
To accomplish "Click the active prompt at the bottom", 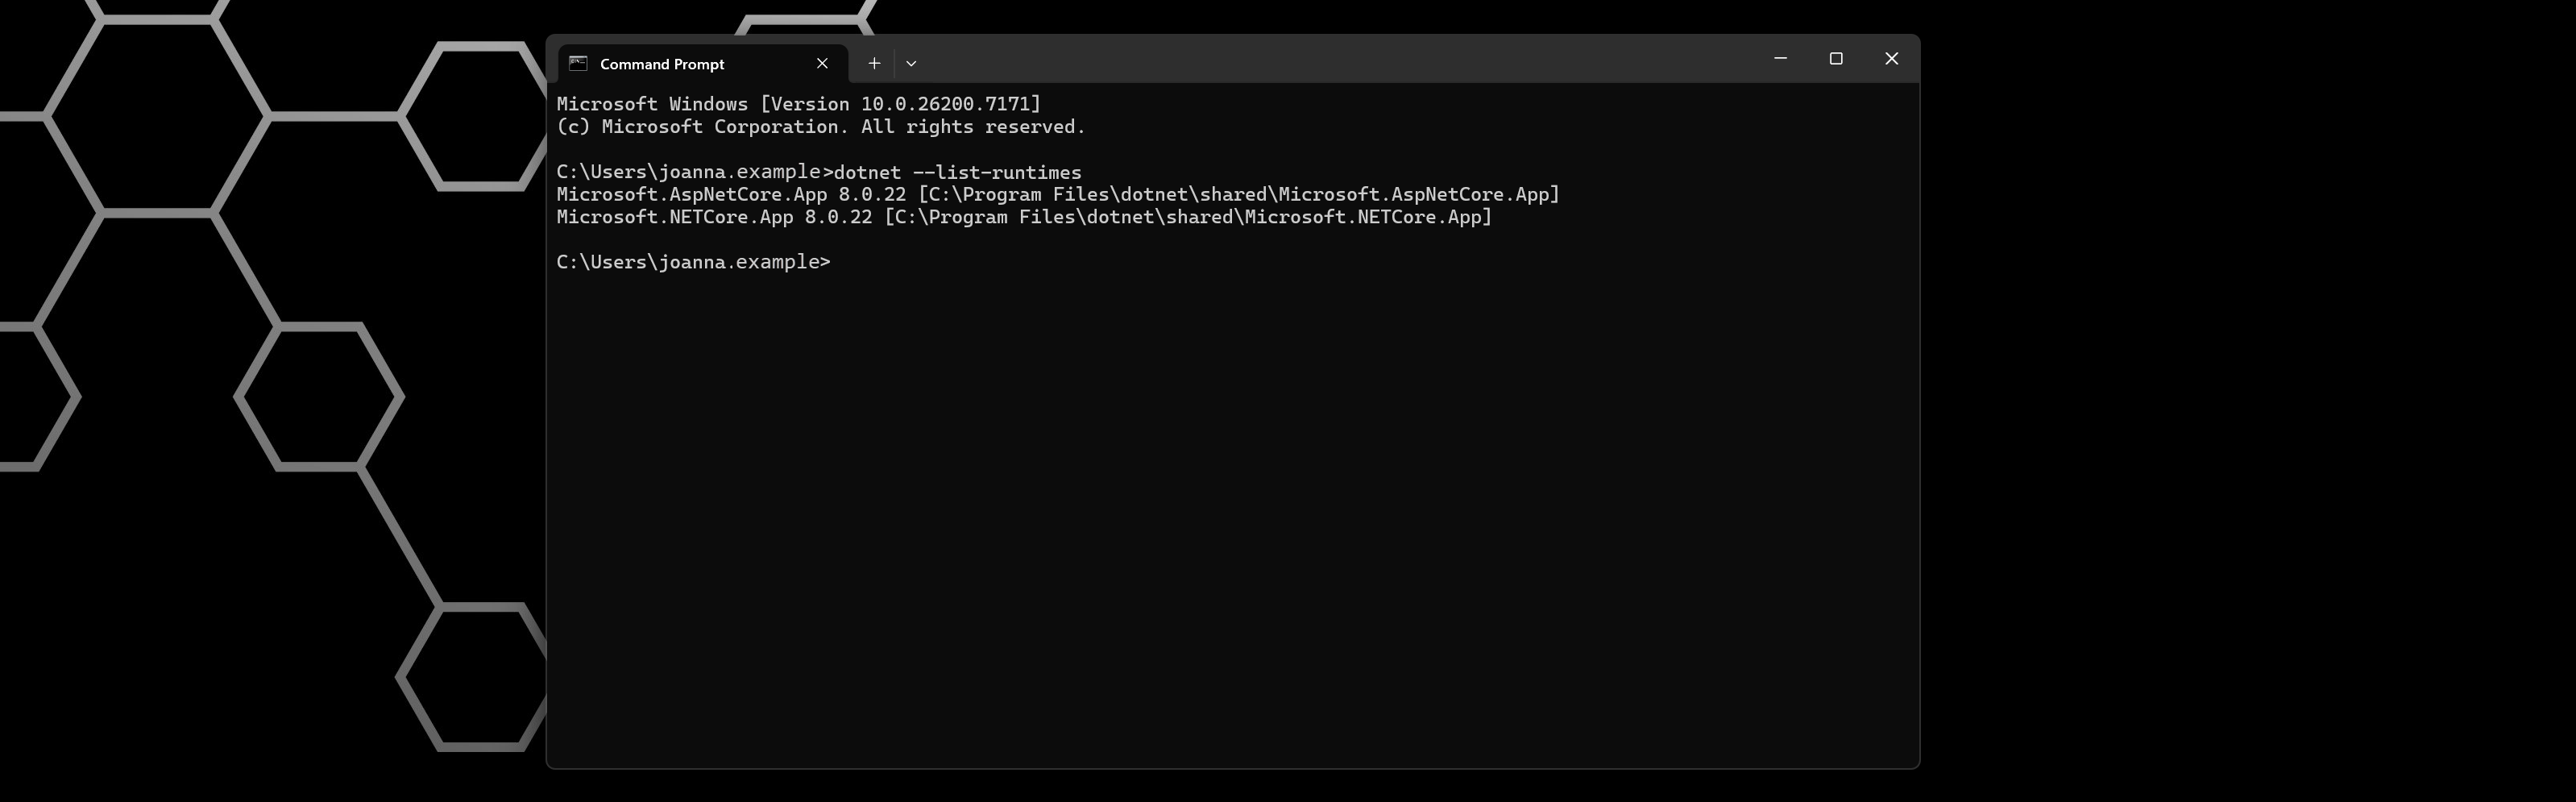I will pos(693,262).
